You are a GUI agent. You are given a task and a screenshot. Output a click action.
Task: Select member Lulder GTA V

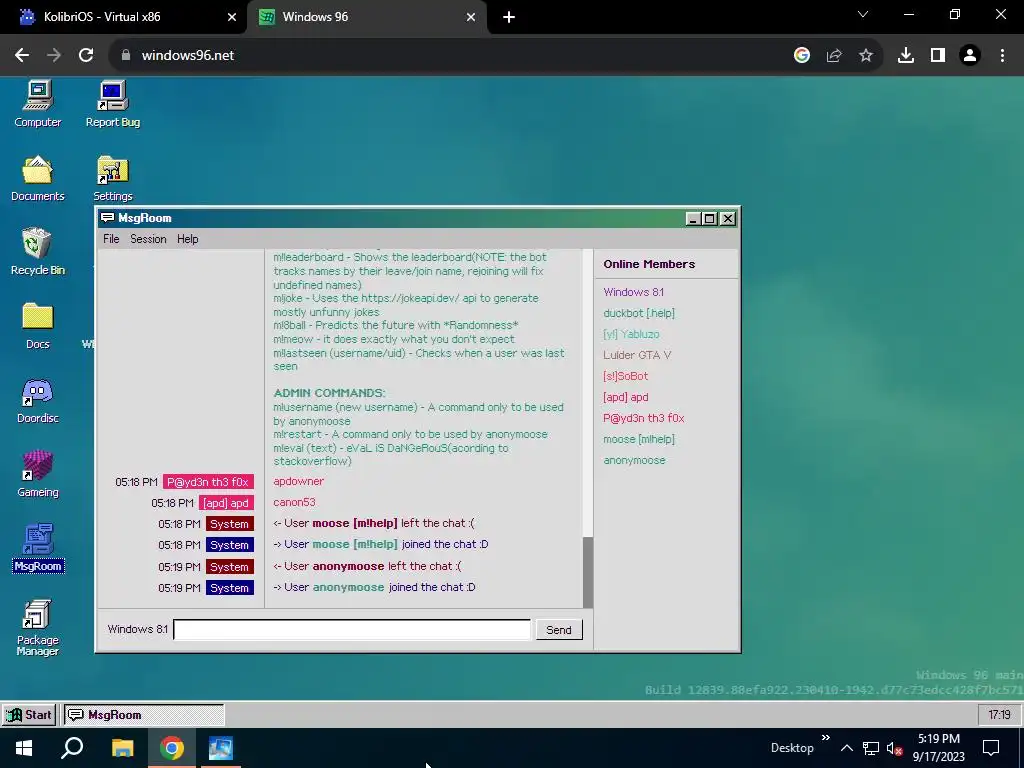click(x=637, y=355)
